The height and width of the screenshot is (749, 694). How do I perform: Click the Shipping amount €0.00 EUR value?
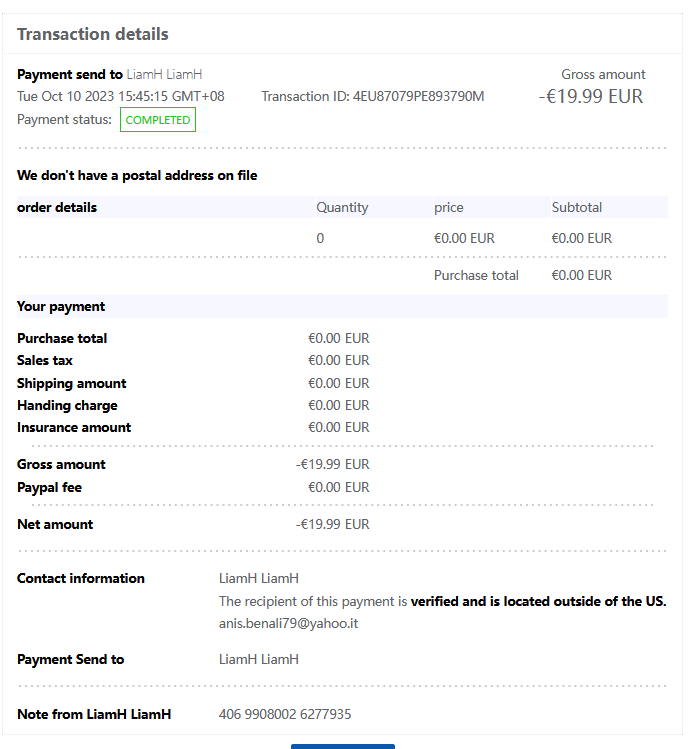pyautogui.click(x=338, y=383)
